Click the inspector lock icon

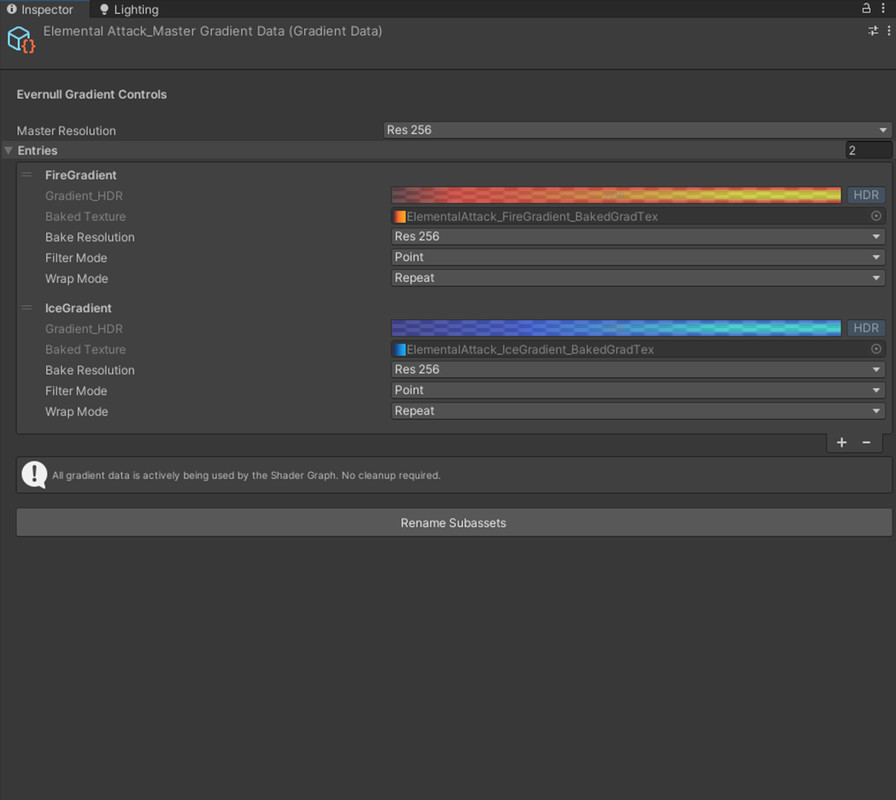866,8
